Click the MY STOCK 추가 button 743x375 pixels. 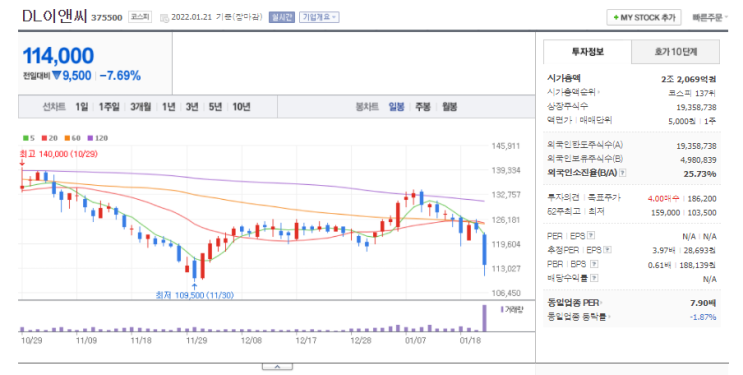[644, 18]
